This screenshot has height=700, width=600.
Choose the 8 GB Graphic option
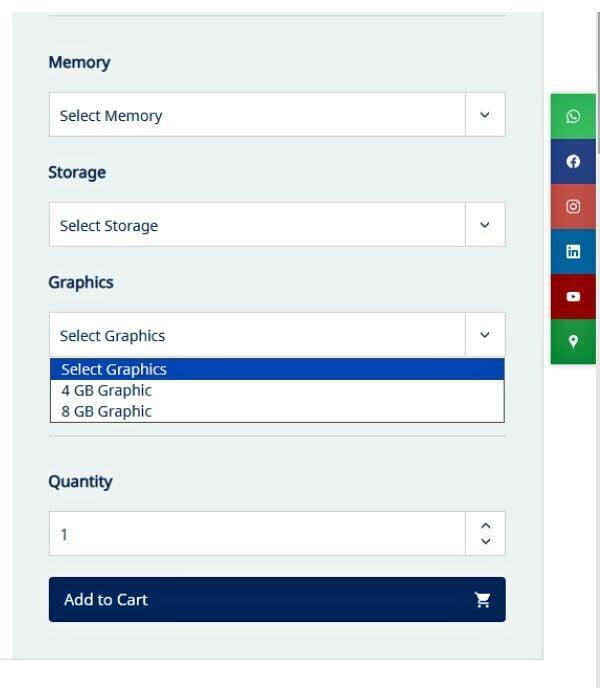(107, 411)
